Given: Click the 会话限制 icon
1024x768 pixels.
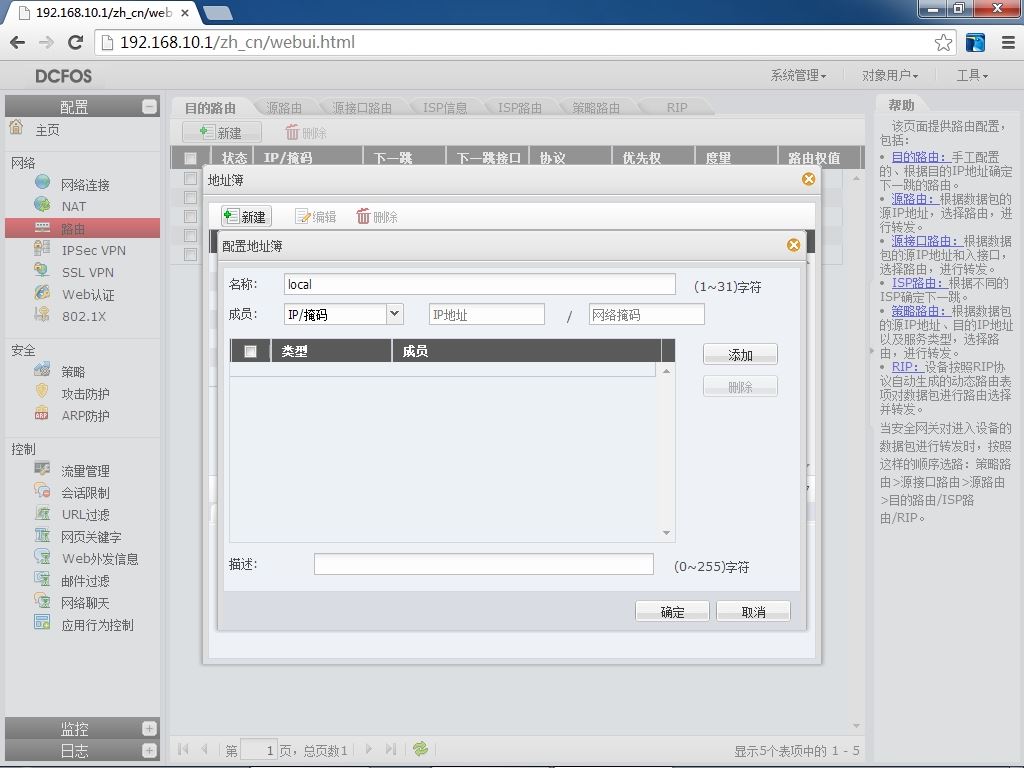Looking at the screenshot, I should 42,490.
